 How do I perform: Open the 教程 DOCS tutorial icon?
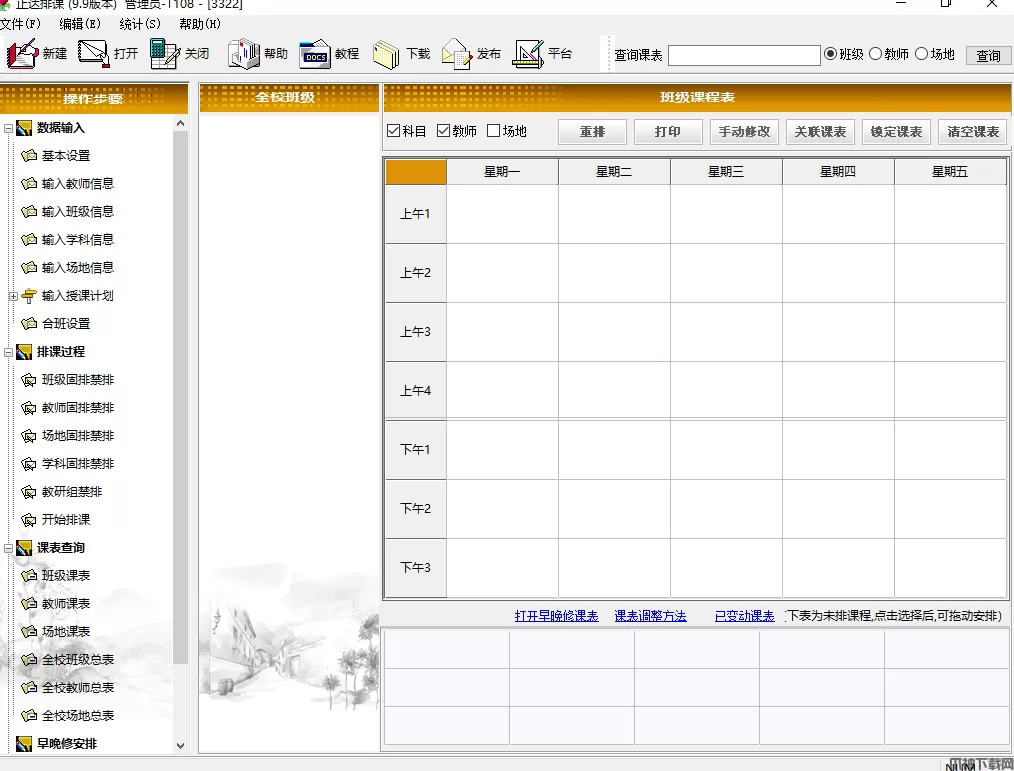point(315,54)
